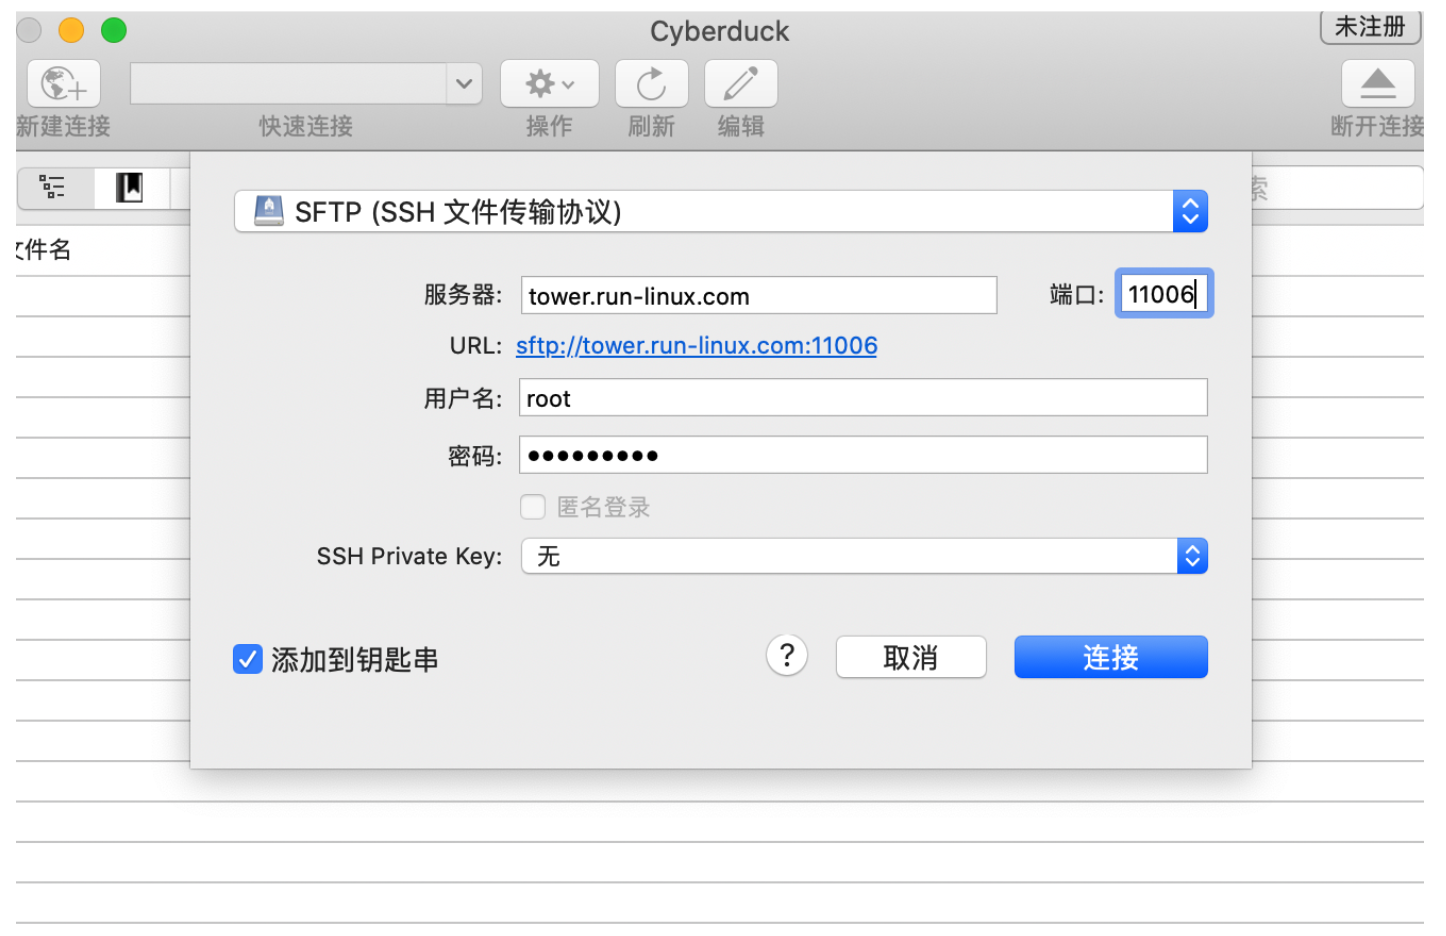Click the New Connection globe icon
This screenshot has width=1446, height=936.
[63, 84]
